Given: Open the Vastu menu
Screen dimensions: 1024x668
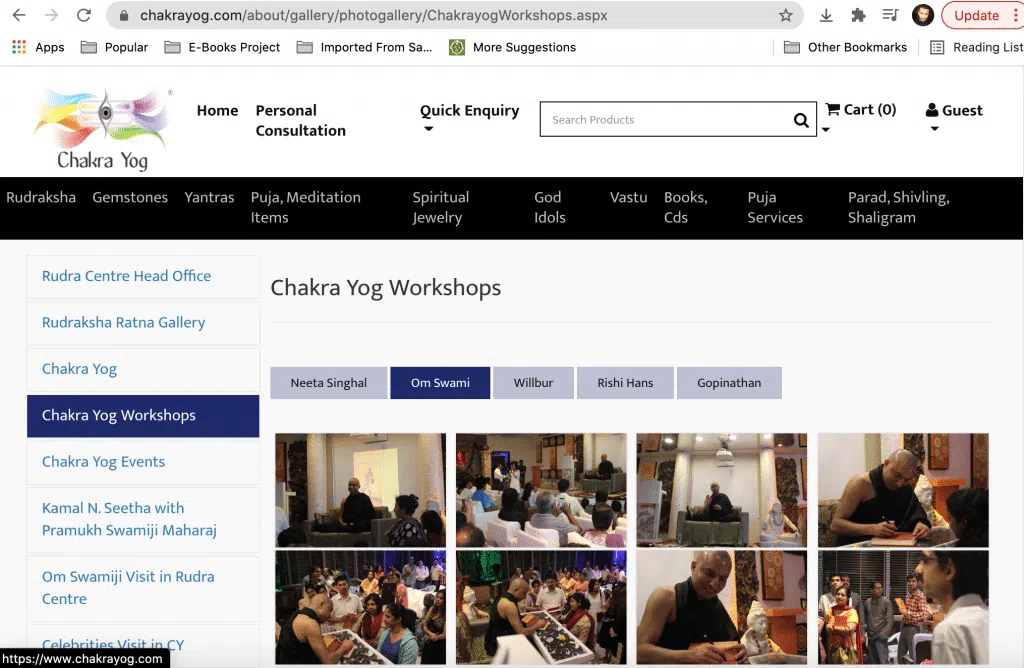Looking at the screenshot, I should click(x=628, y=197).
